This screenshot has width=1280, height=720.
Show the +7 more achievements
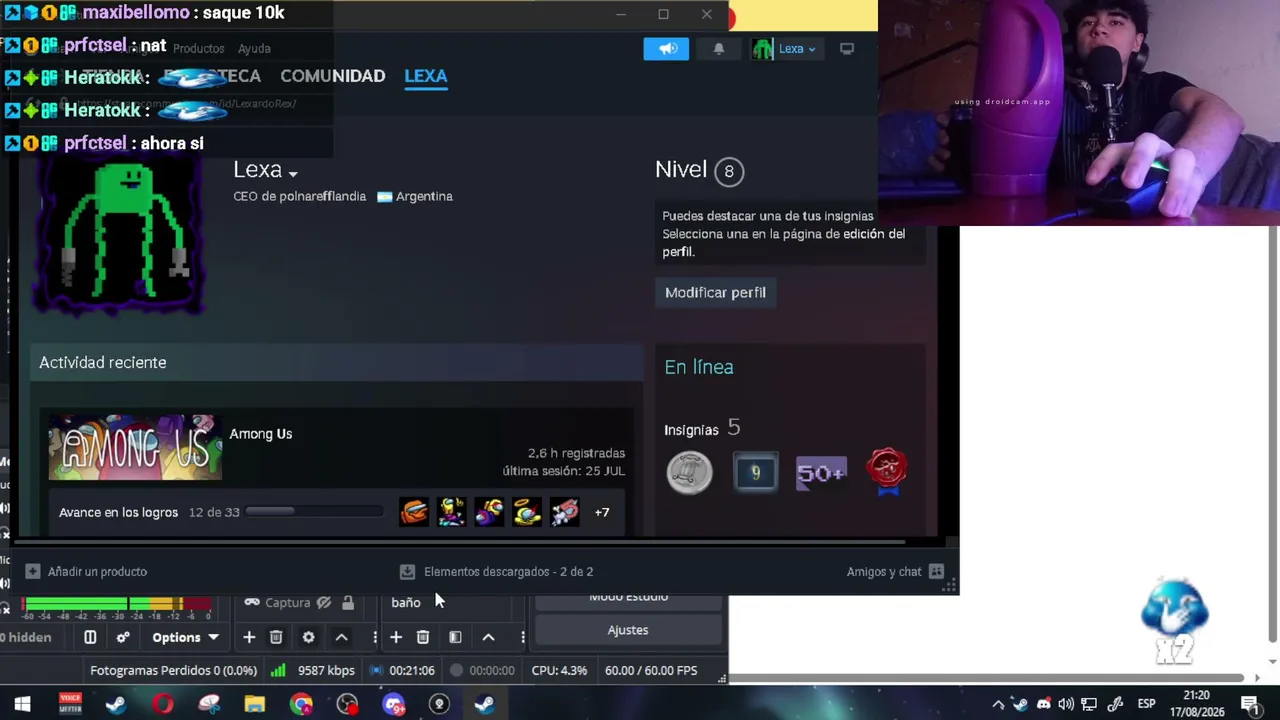pos(602,512)
